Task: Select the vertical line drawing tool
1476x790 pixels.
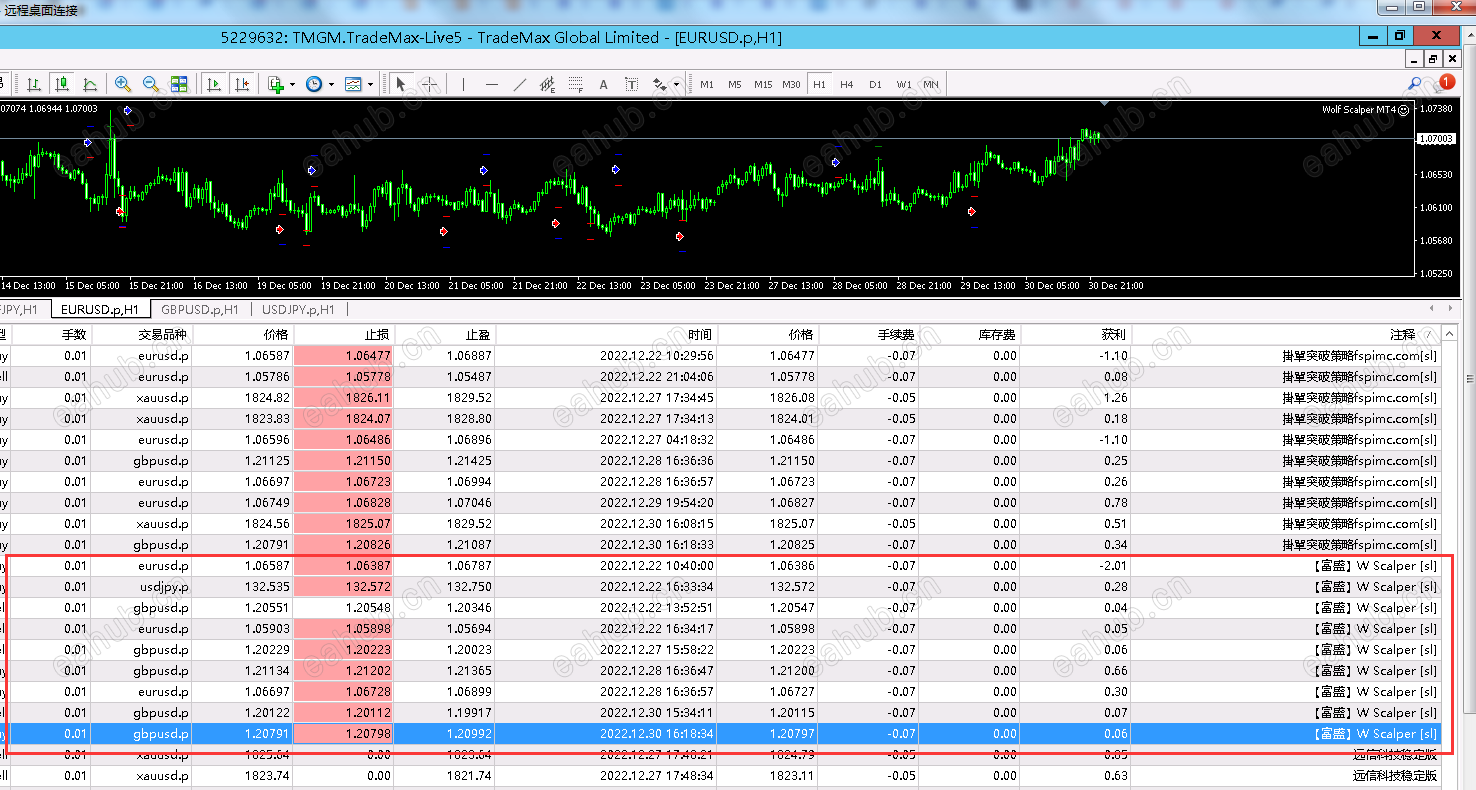Action: click(x=463, y=84)
